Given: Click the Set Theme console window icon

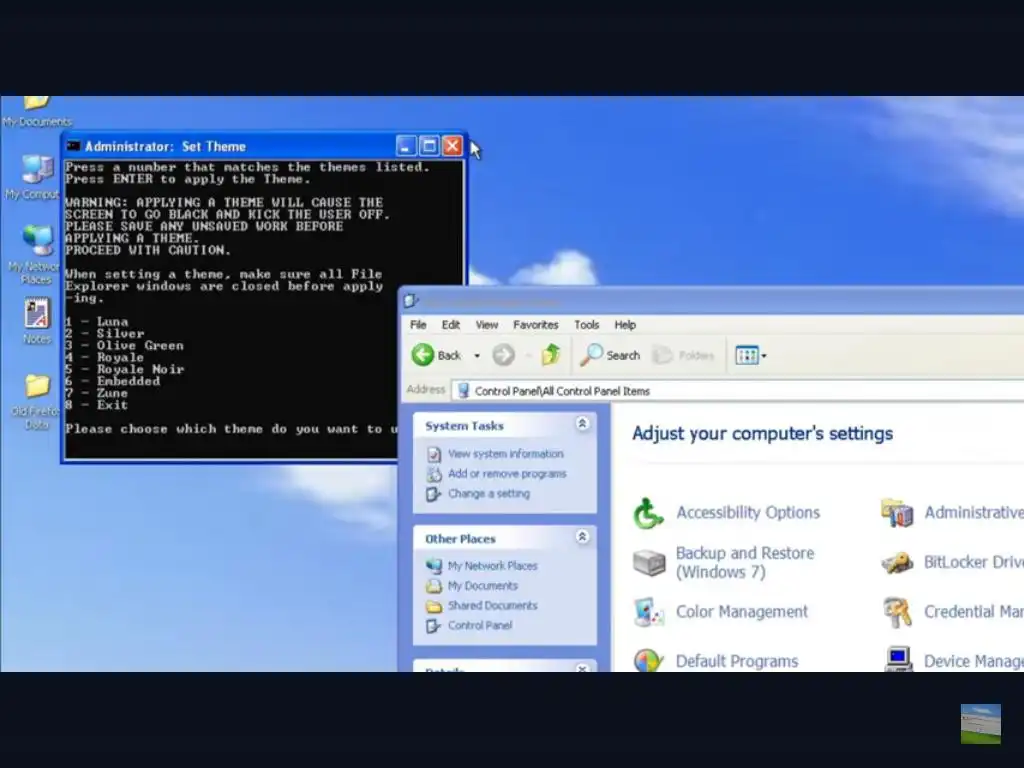Looking at the screenshot, I should click(x=74, y=146).
